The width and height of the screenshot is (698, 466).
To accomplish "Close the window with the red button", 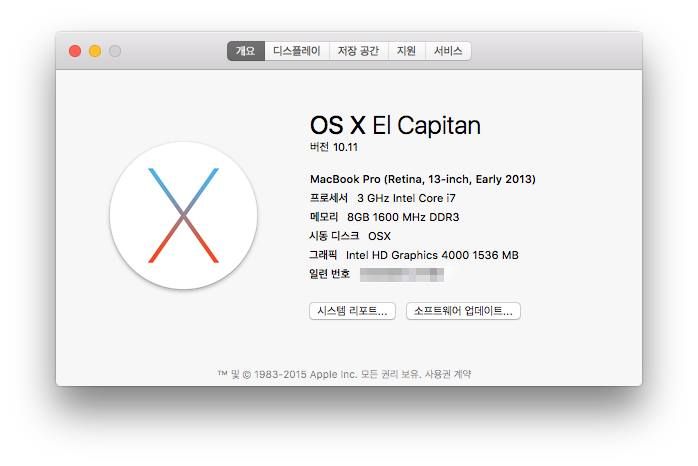I will 75,51.
